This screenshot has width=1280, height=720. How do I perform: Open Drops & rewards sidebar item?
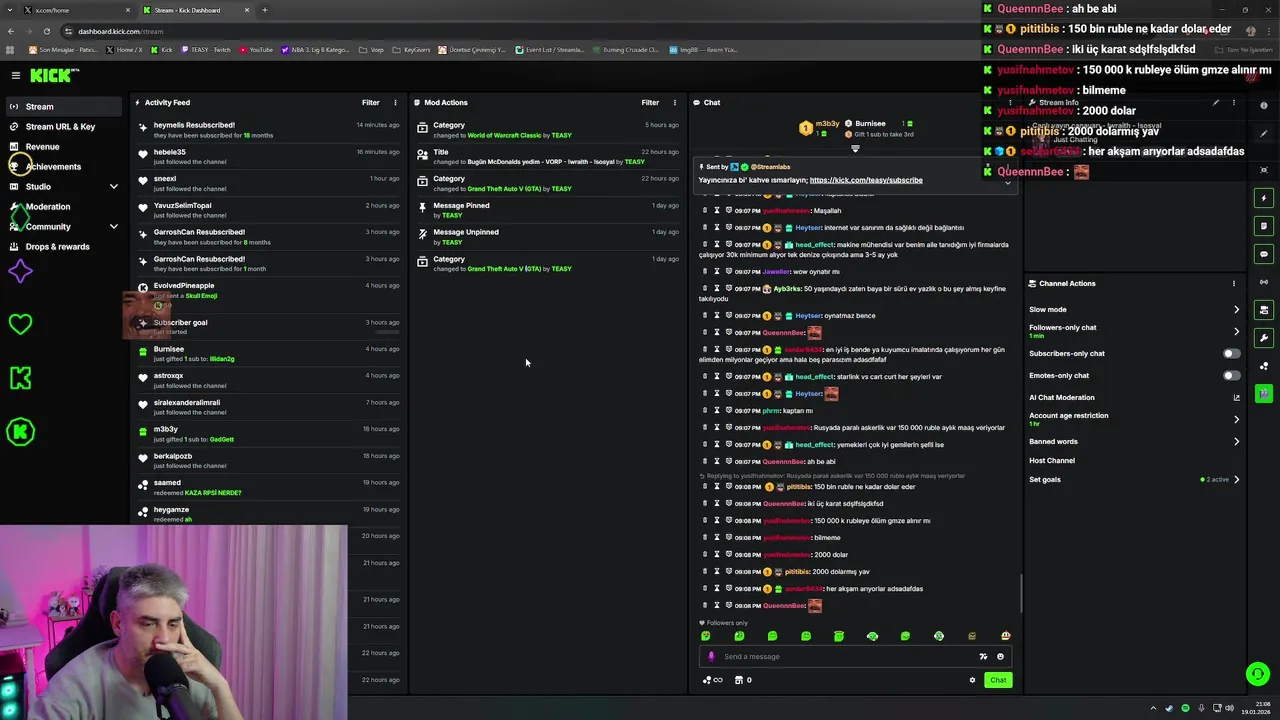(64, 246)
